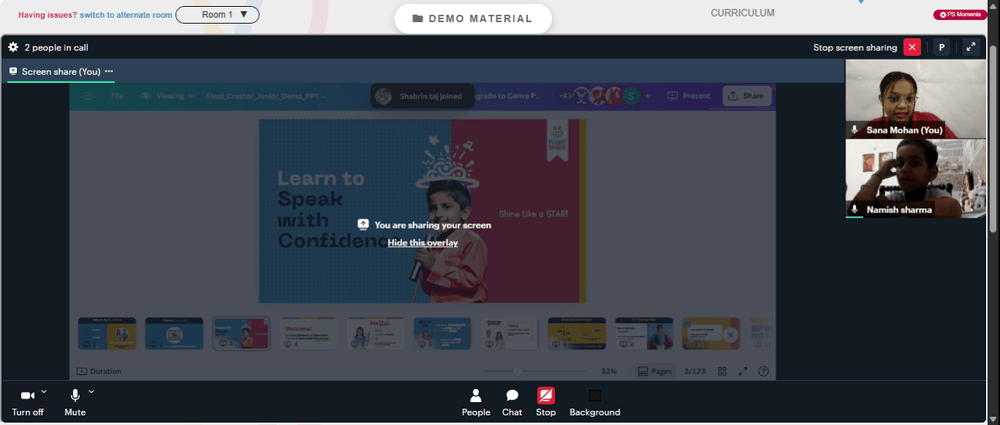Open Canva hamburger menu

tap(88, 96)
